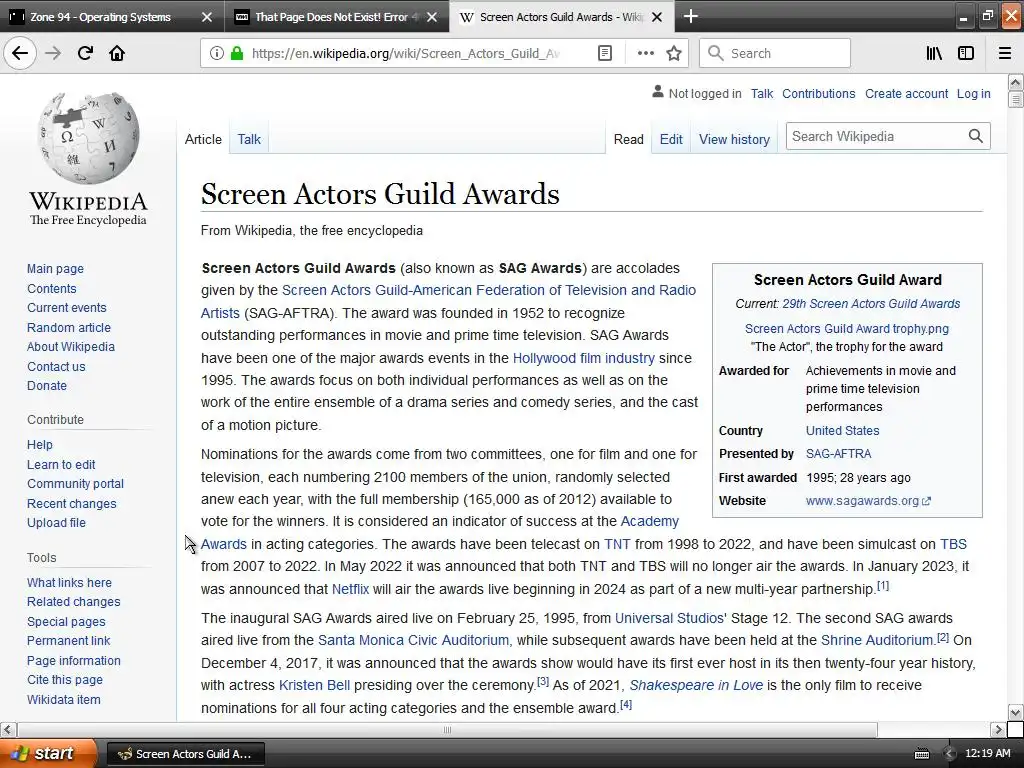Open Contributions link at top

pyautogui.click(x=818, y=93)
